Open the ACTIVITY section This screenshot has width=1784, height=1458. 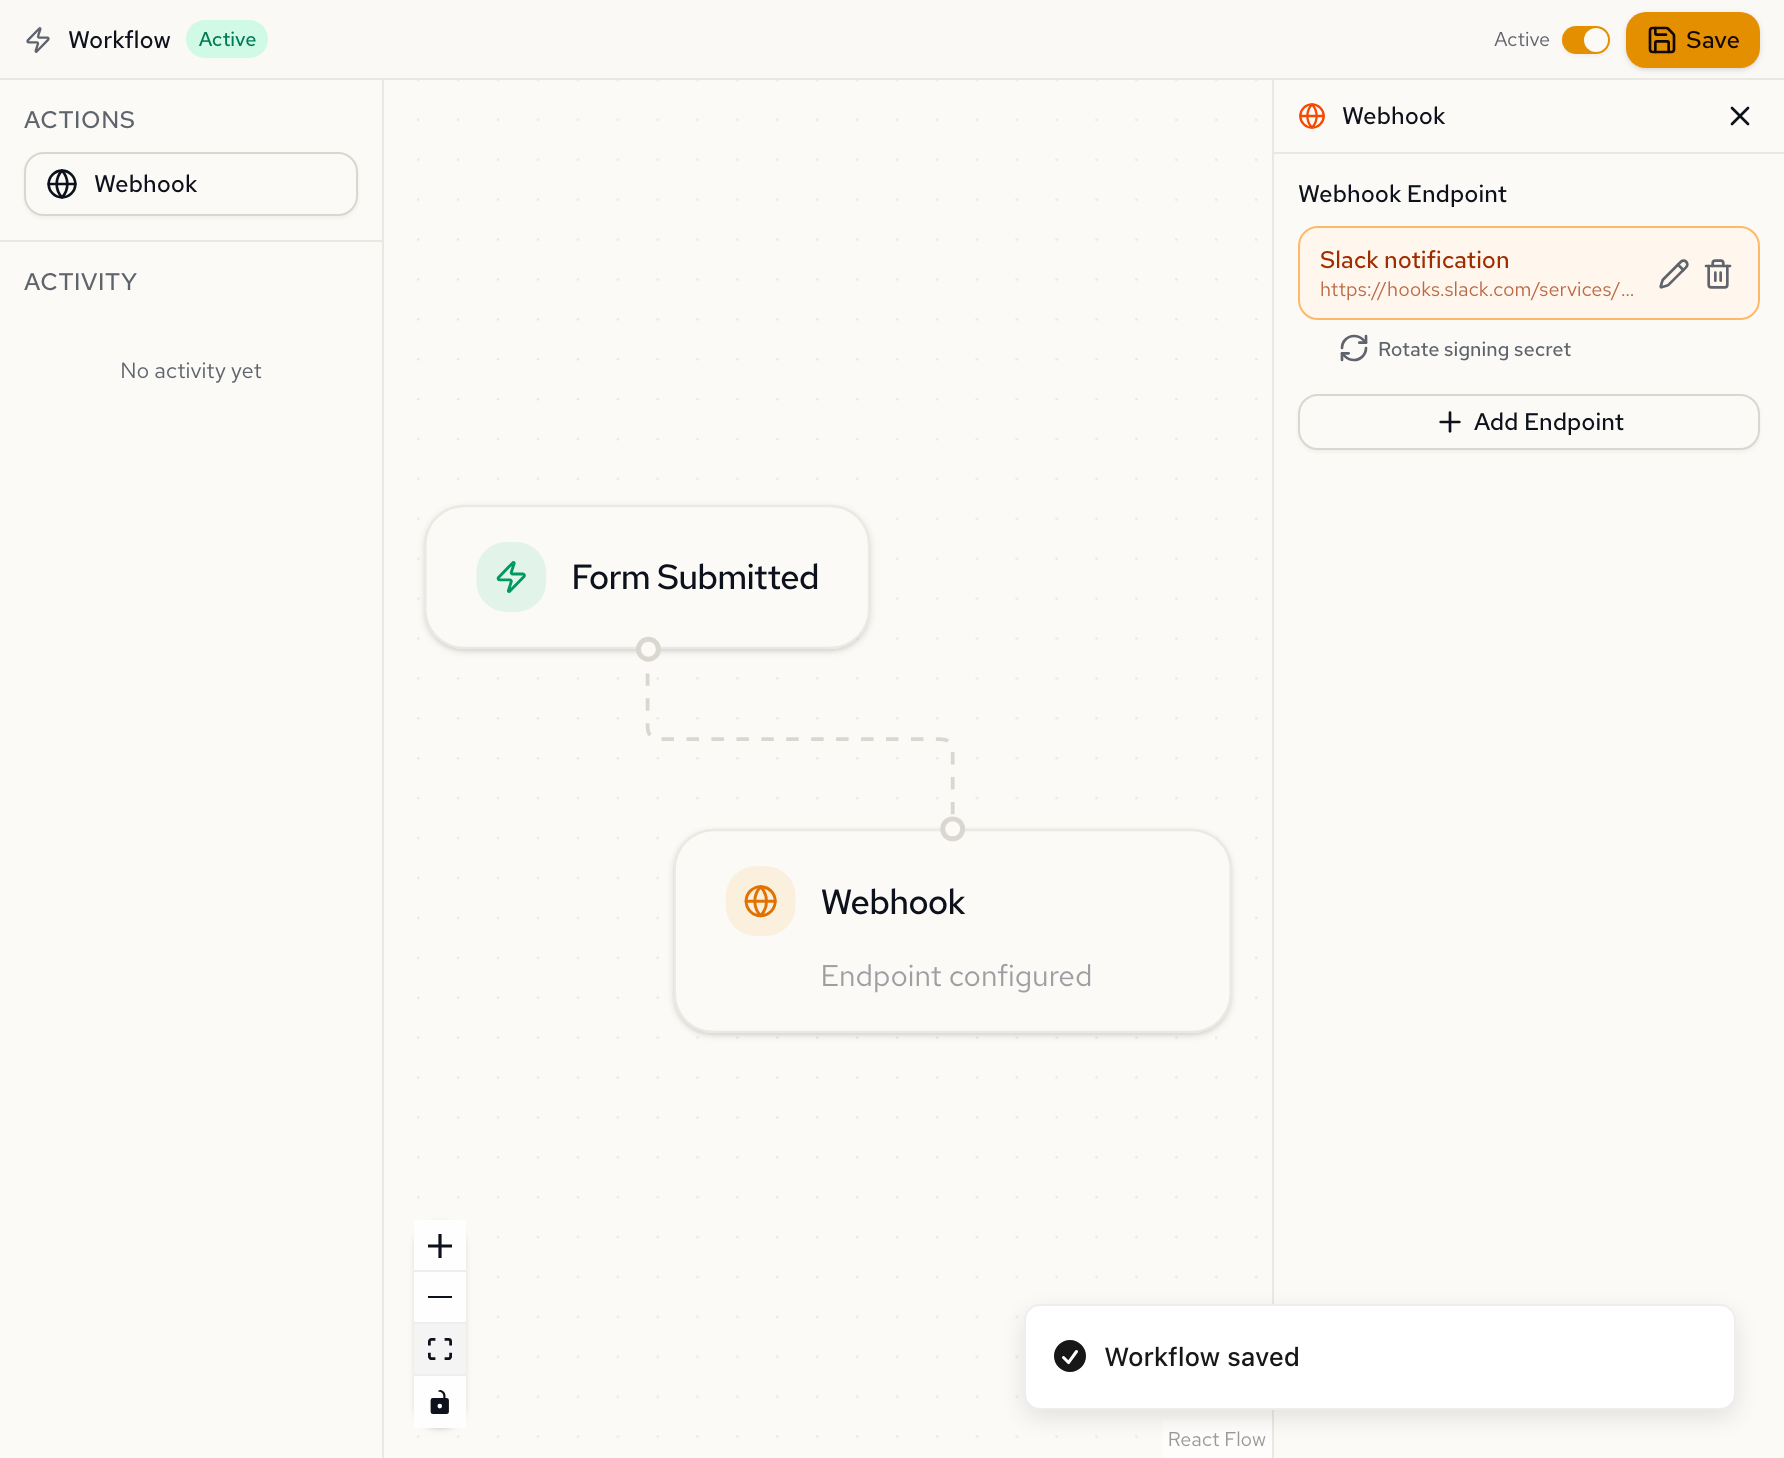click(x=80, y=282)
